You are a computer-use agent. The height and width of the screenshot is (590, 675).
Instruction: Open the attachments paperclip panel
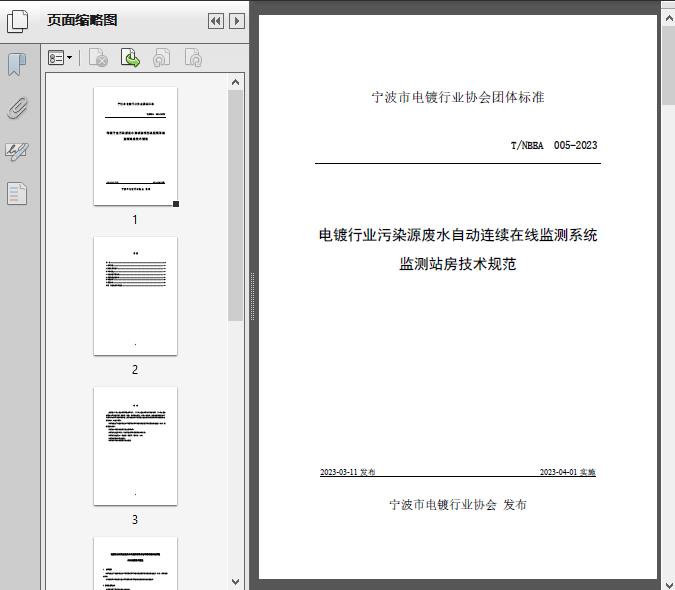17,108
